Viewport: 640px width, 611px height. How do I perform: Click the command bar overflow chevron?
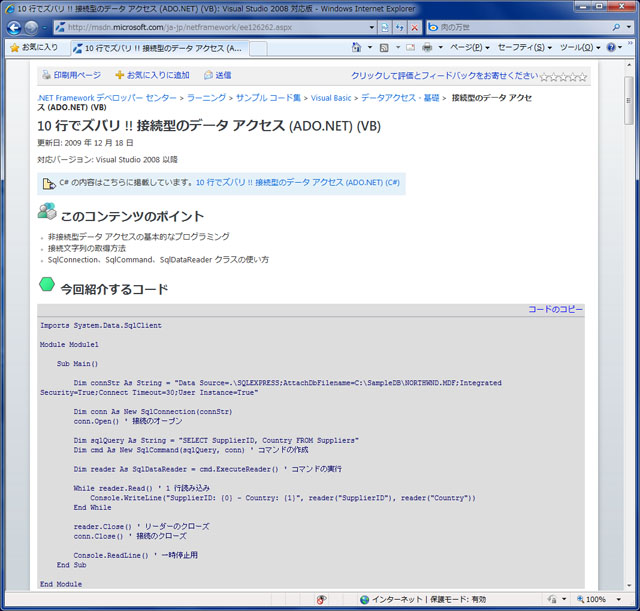tap(630, 43)
